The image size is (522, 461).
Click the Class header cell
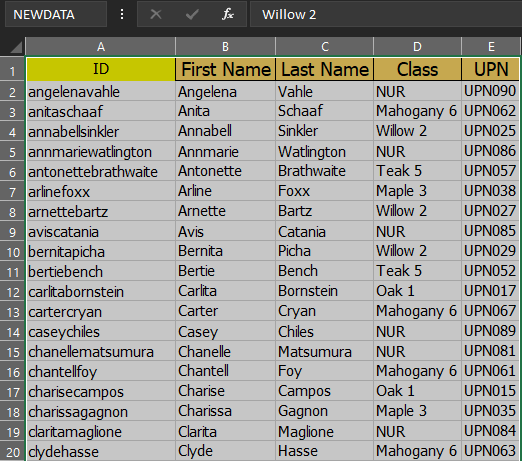[417, 69]
